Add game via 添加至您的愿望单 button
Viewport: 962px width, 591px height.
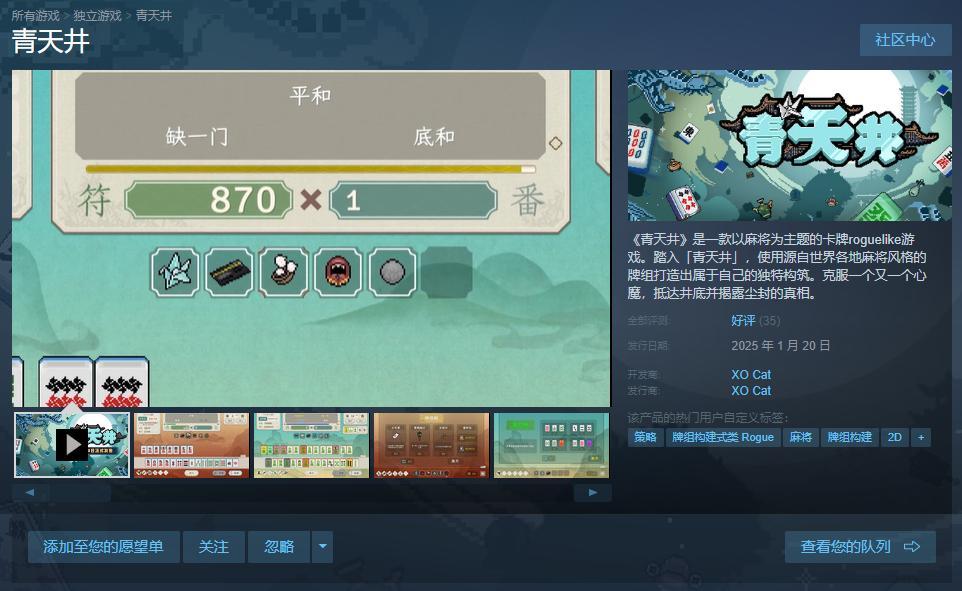coord(104,547)
